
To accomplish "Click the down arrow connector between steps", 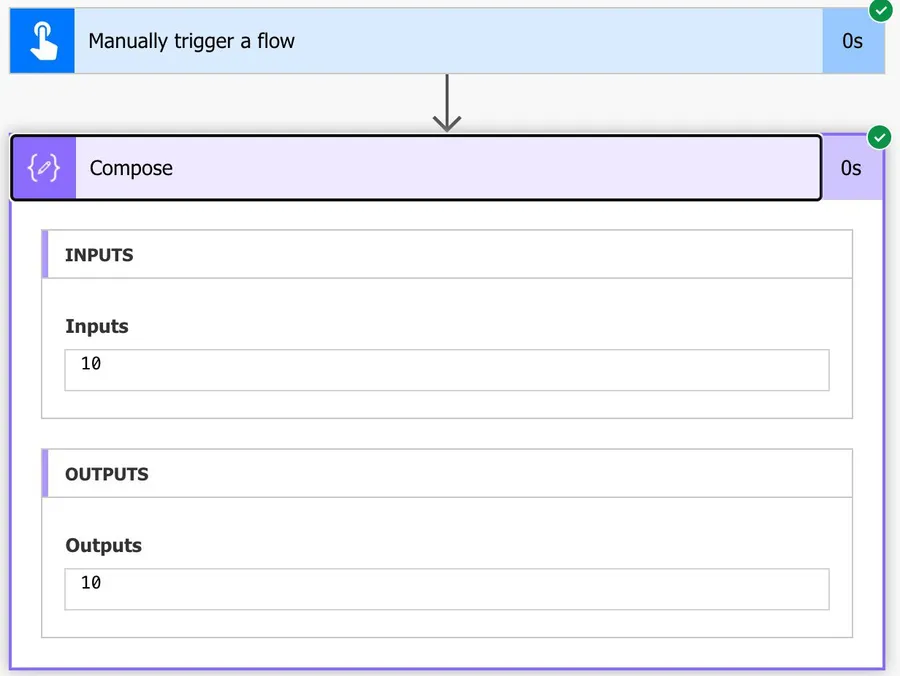I will coord(446,105).
